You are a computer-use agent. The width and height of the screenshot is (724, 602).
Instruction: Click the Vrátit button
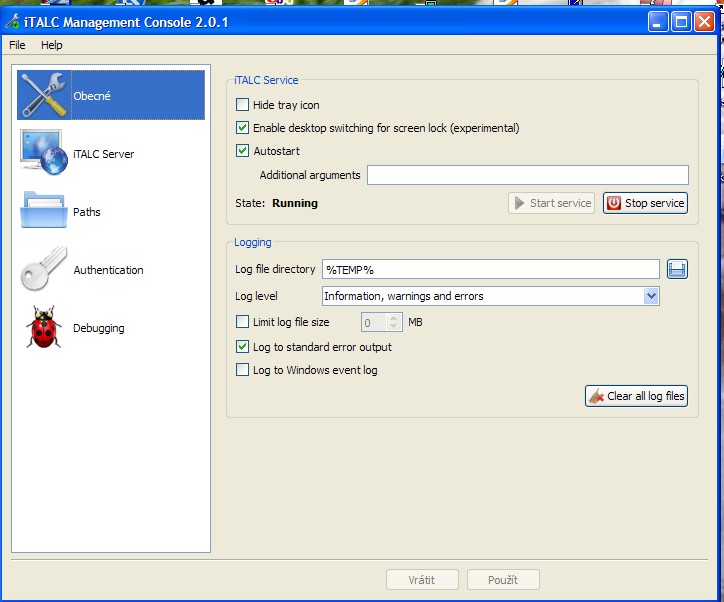point(422,579)
